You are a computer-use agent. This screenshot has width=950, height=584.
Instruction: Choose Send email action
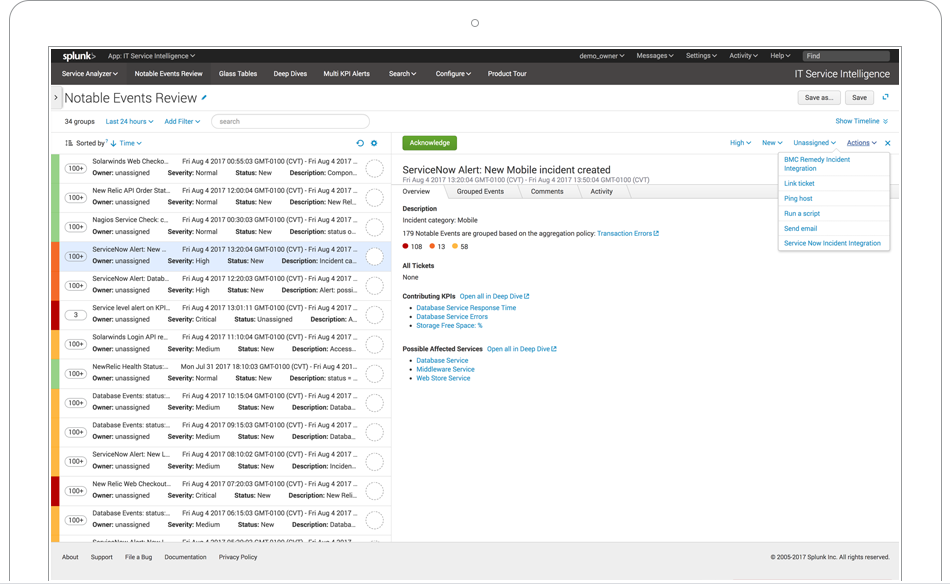(834, 229)
